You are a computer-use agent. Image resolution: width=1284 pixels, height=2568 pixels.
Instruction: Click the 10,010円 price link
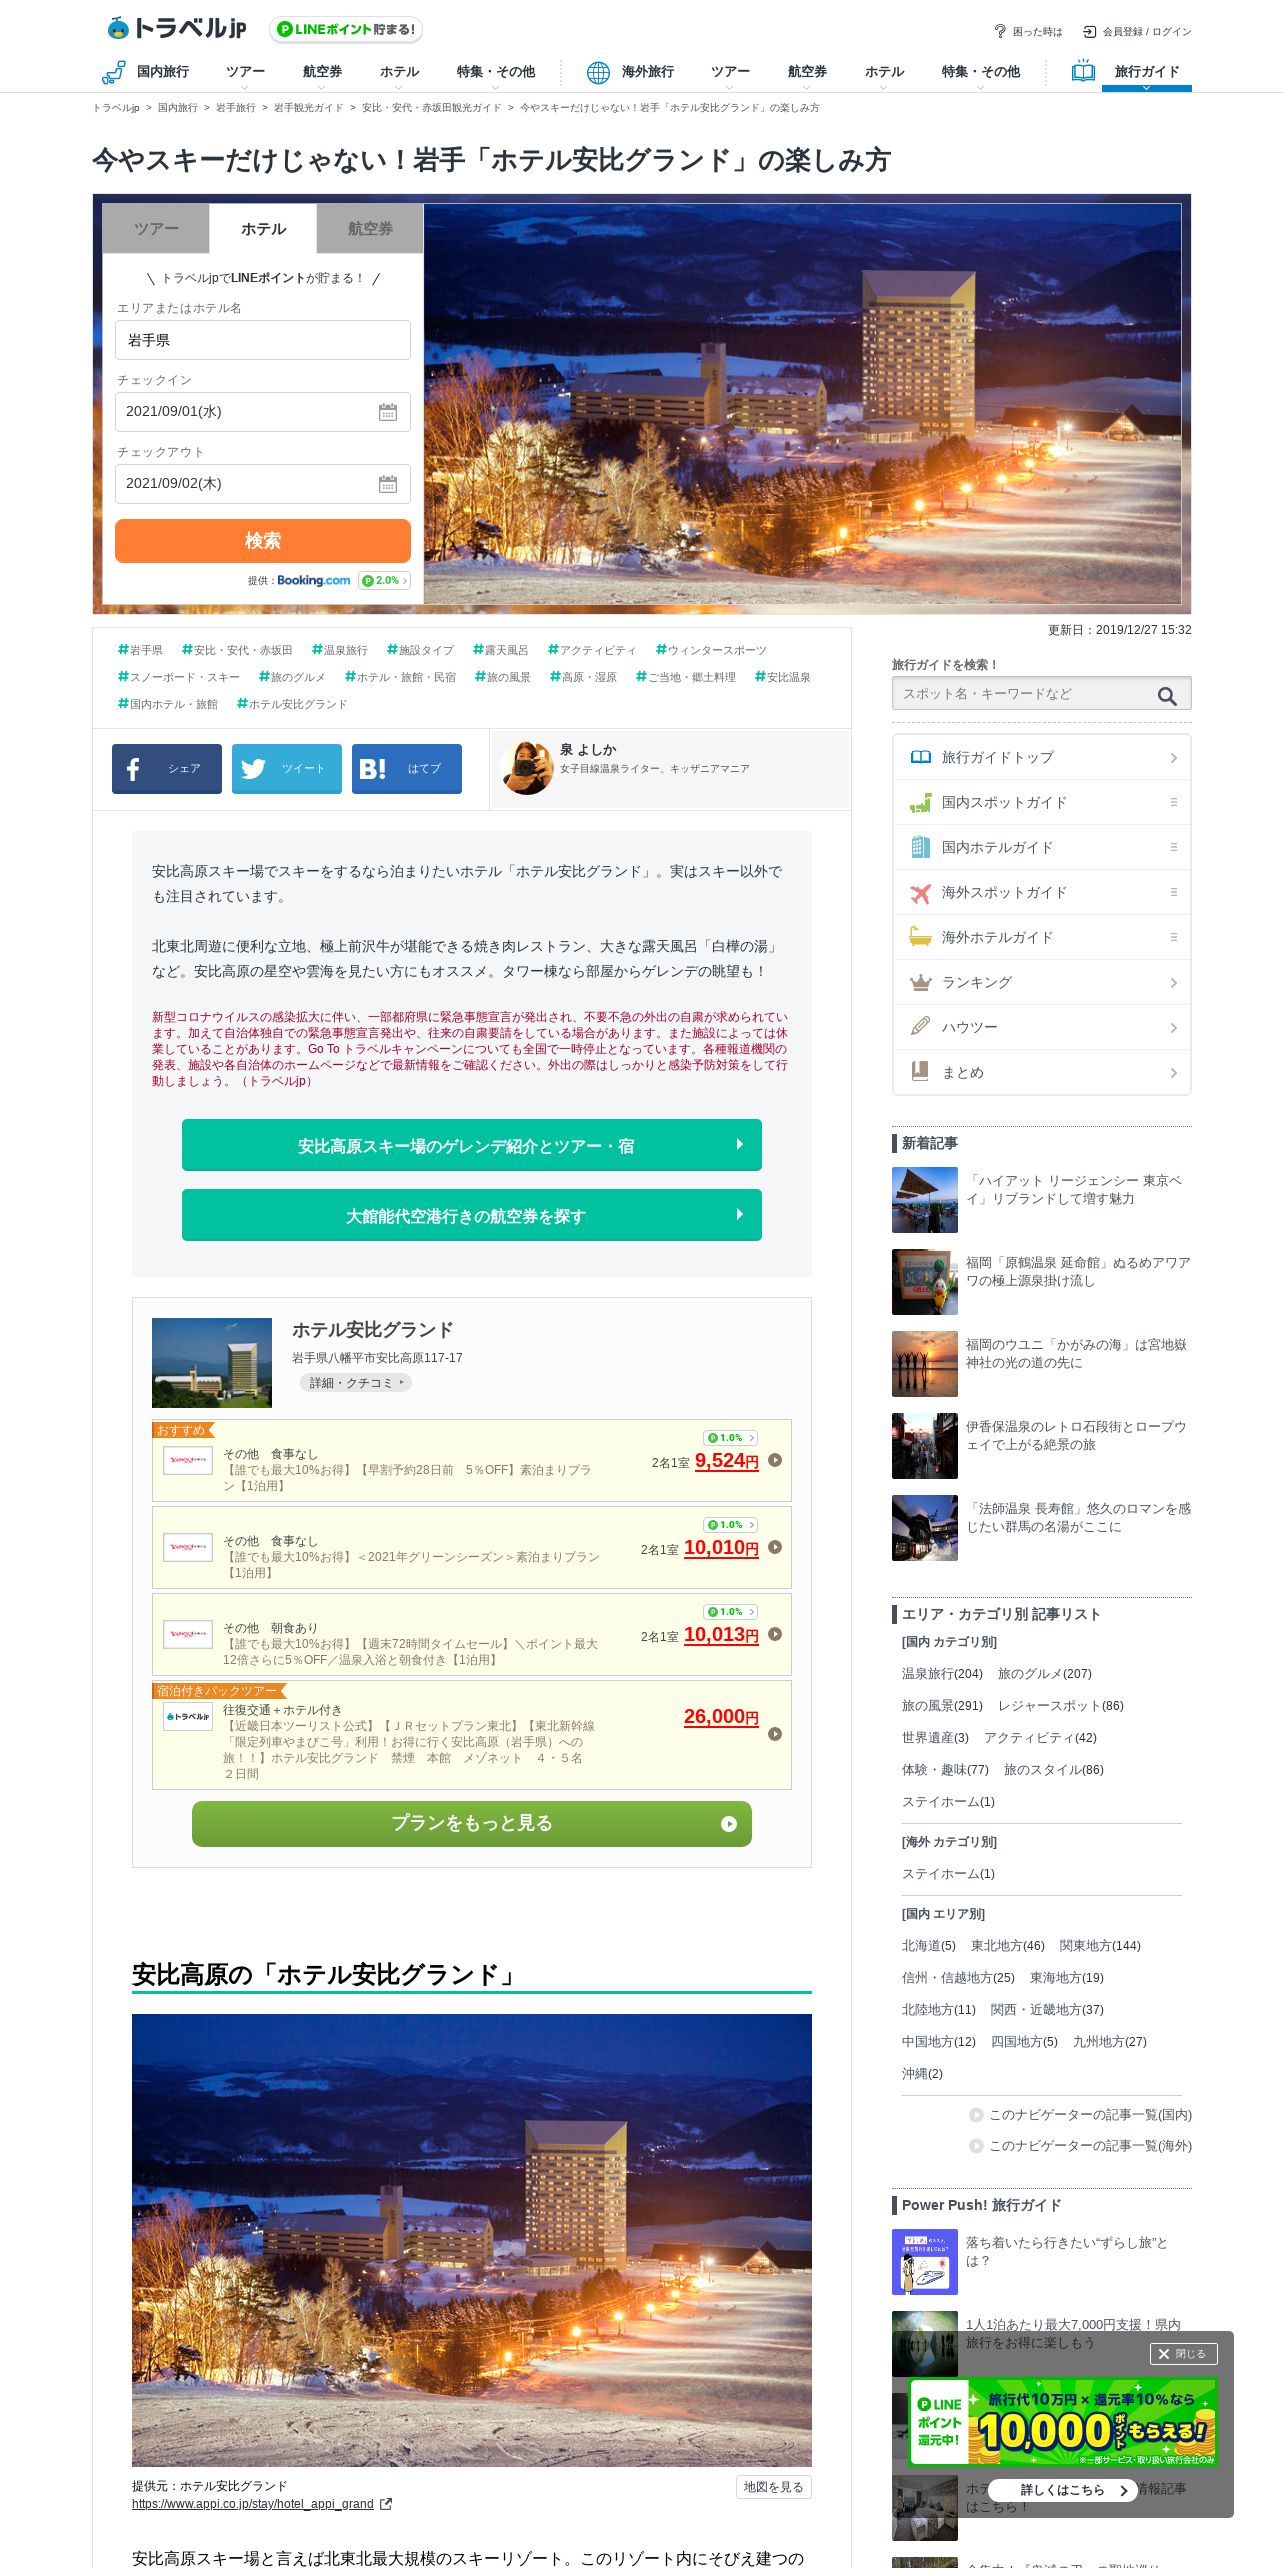pos(721,1548)
